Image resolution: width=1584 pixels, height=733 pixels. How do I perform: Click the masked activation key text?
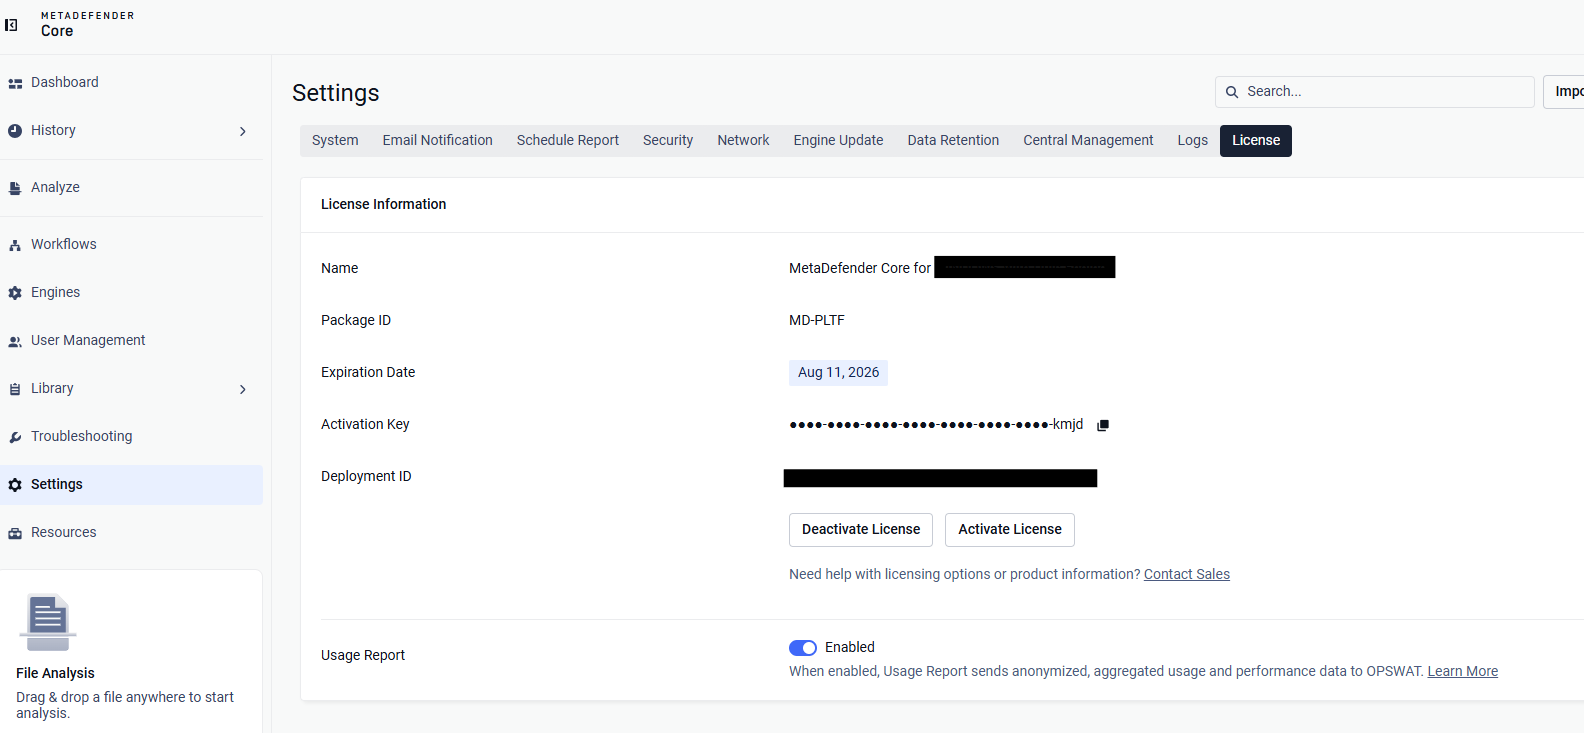click(x=936, y=425)
